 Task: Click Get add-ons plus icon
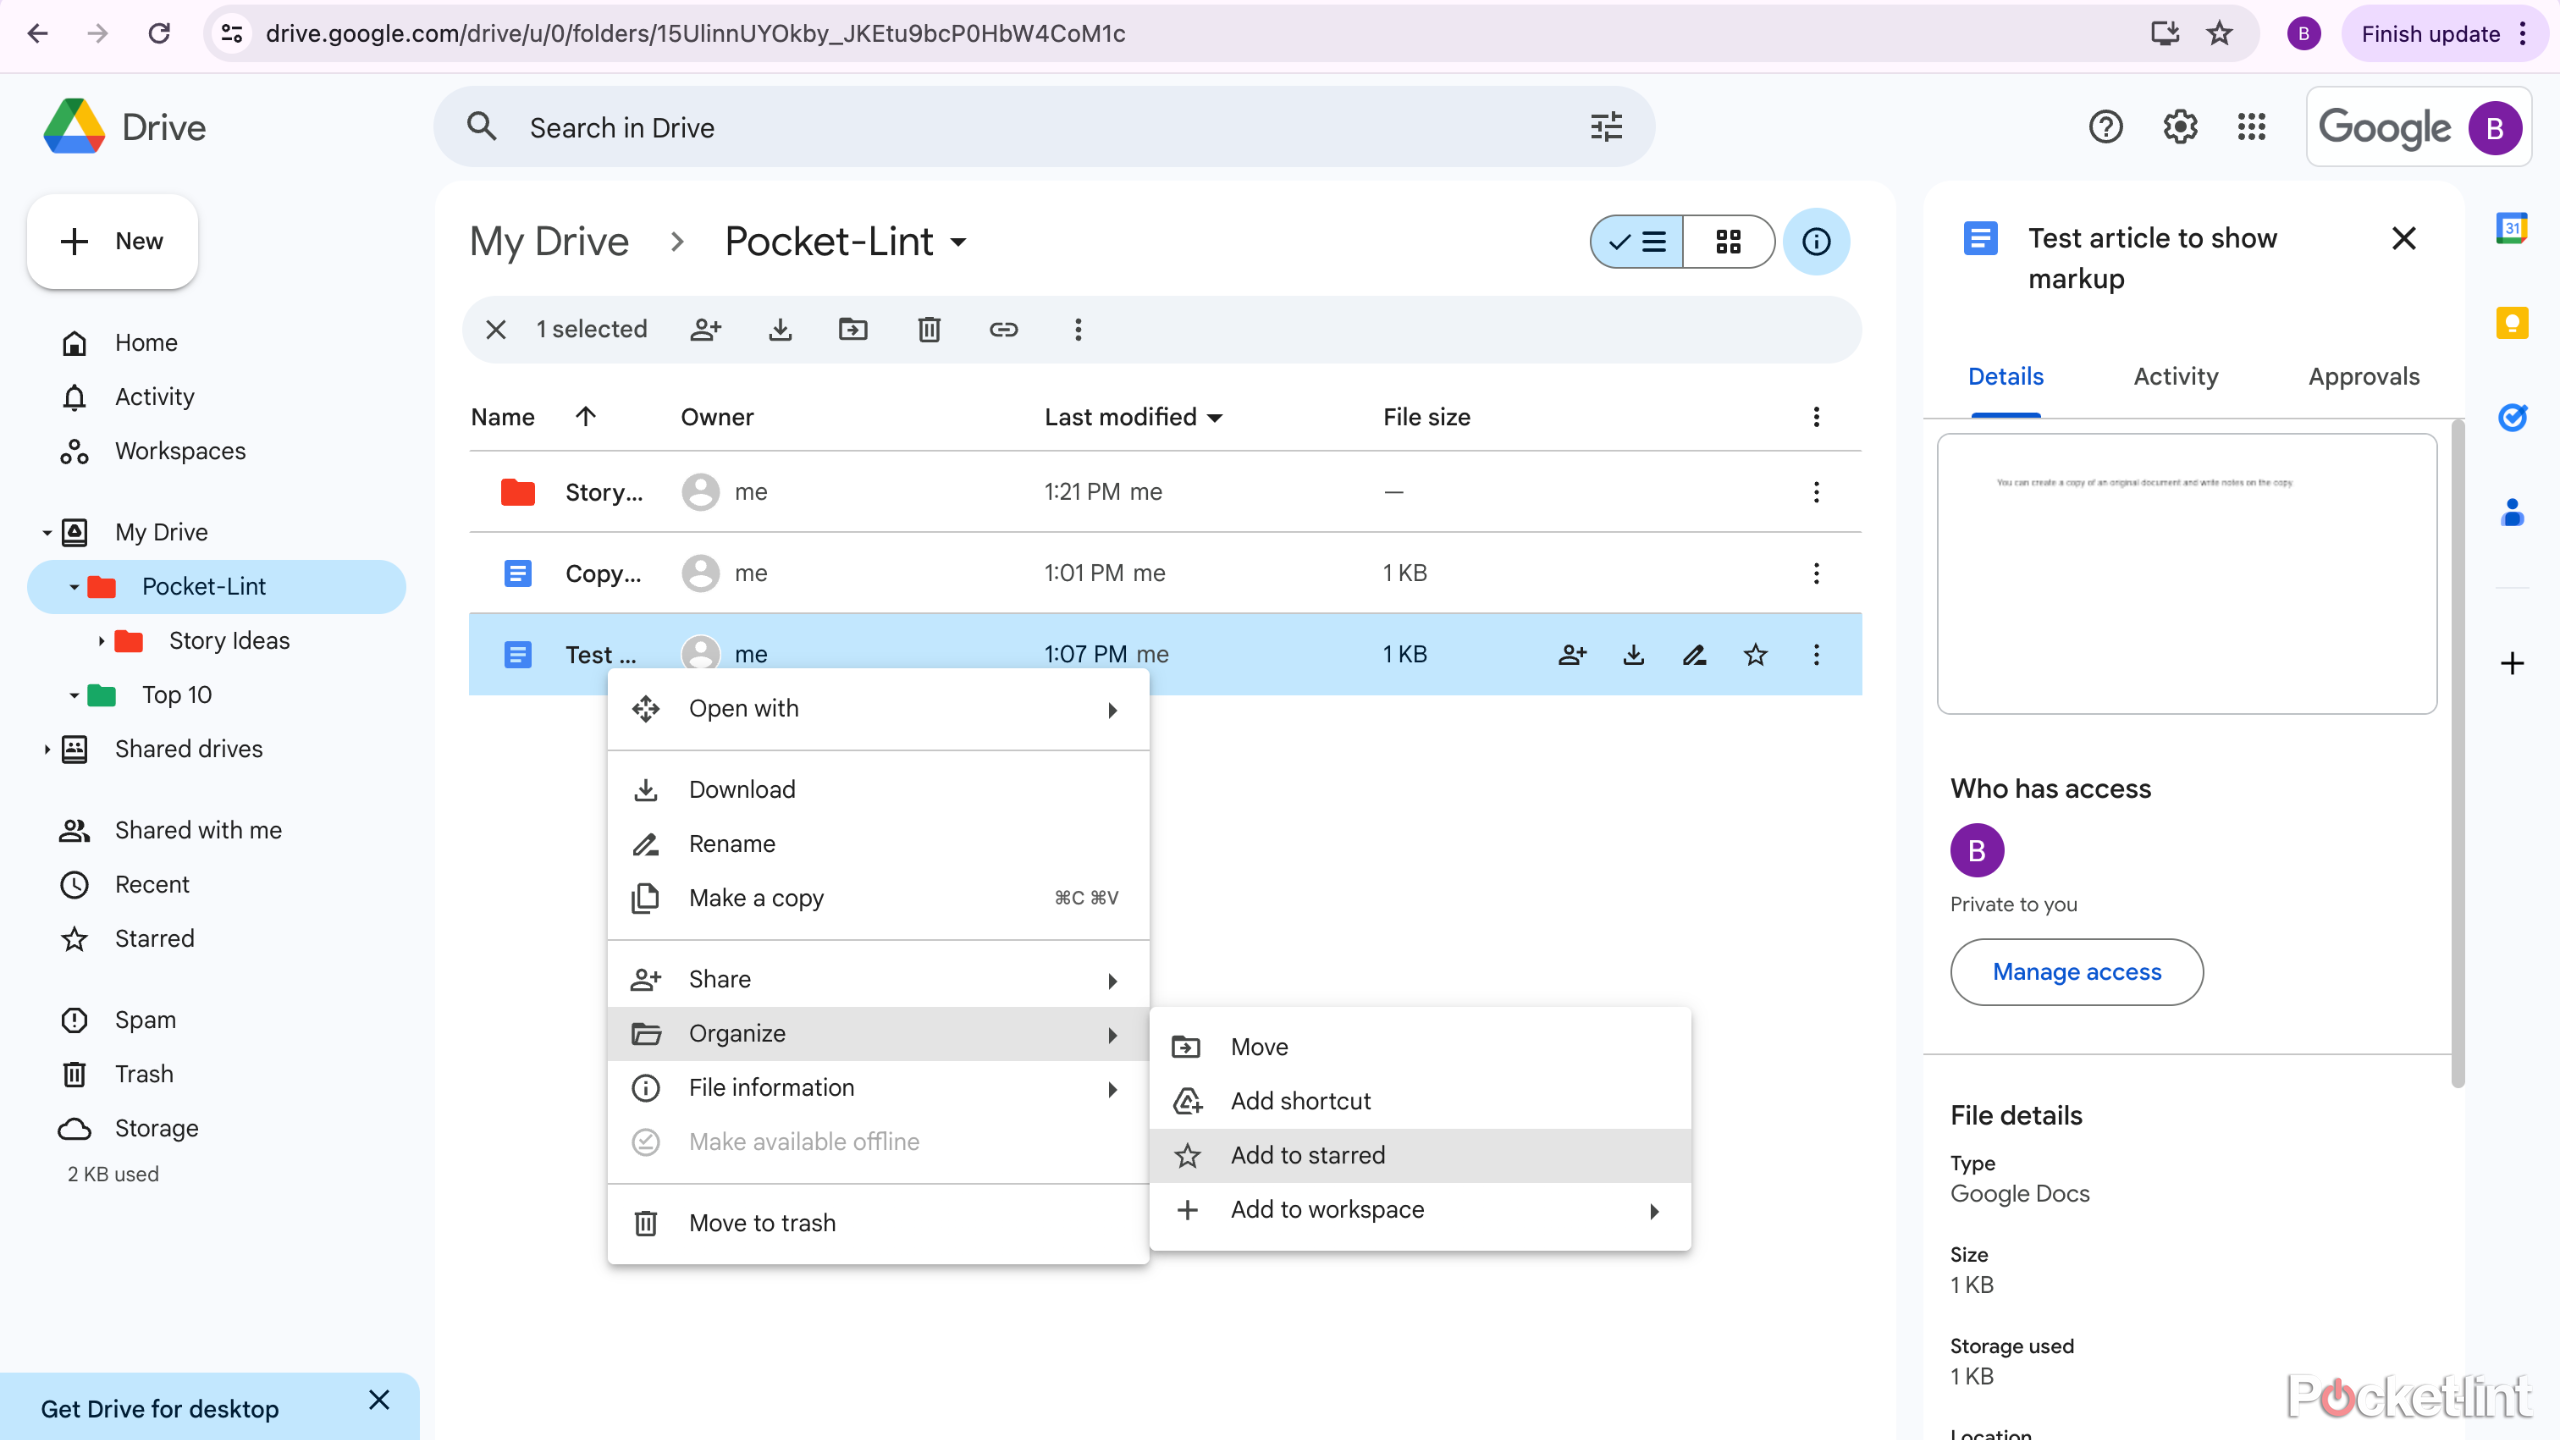pyautogui.click(x=2512, y=663)
